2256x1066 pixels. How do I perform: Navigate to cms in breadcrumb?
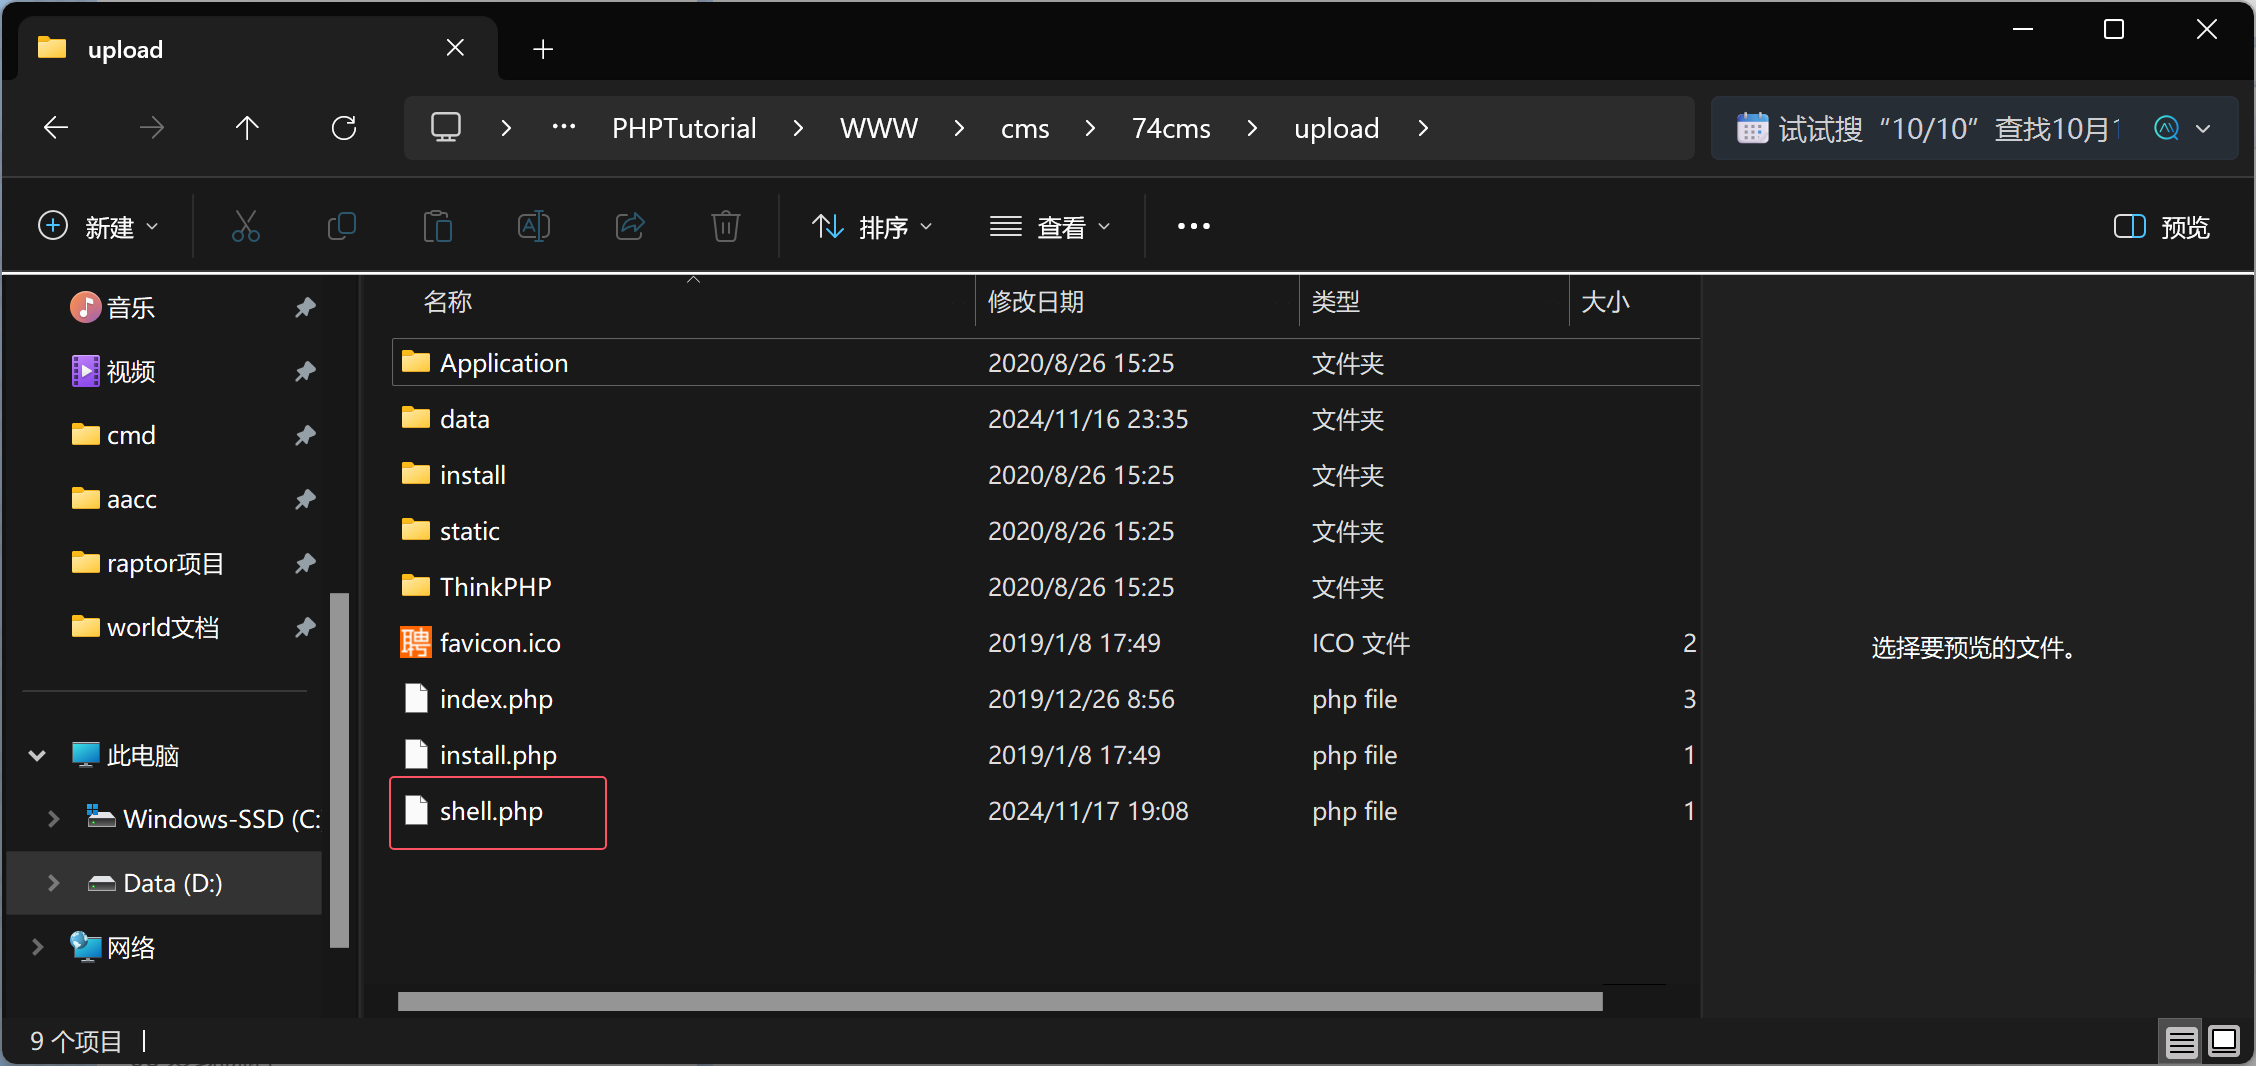point(1025,128)
